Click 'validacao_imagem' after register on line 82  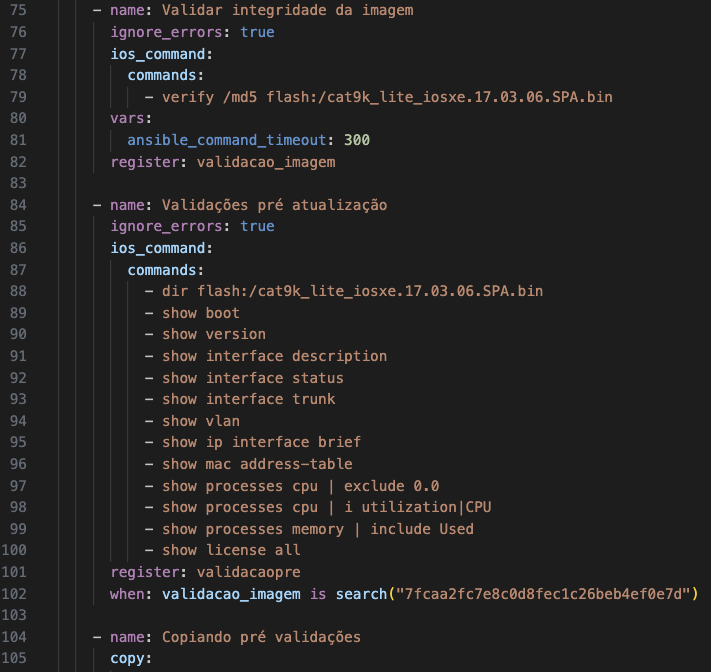pos(266,162)
